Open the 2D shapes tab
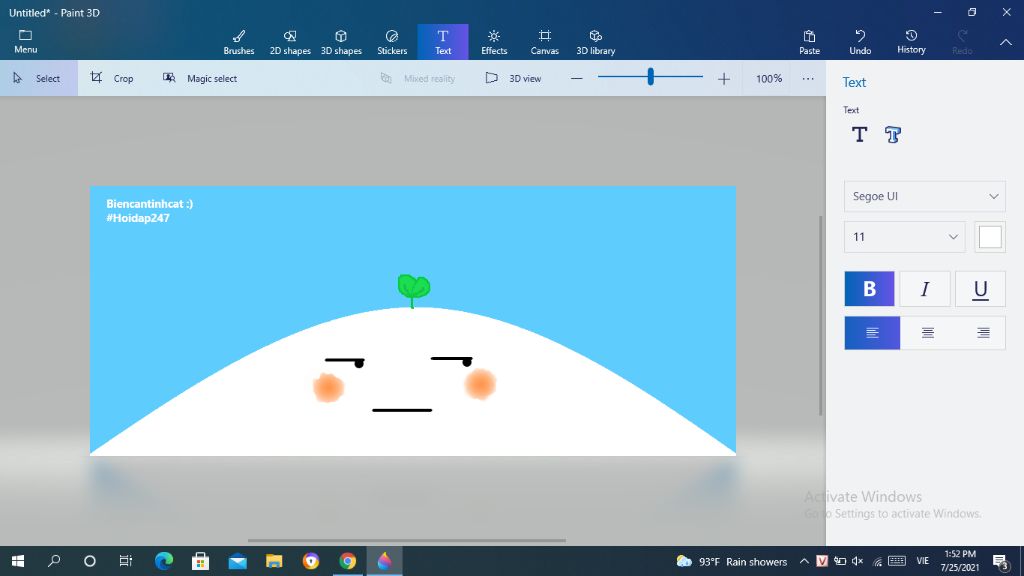 (290, 42)
